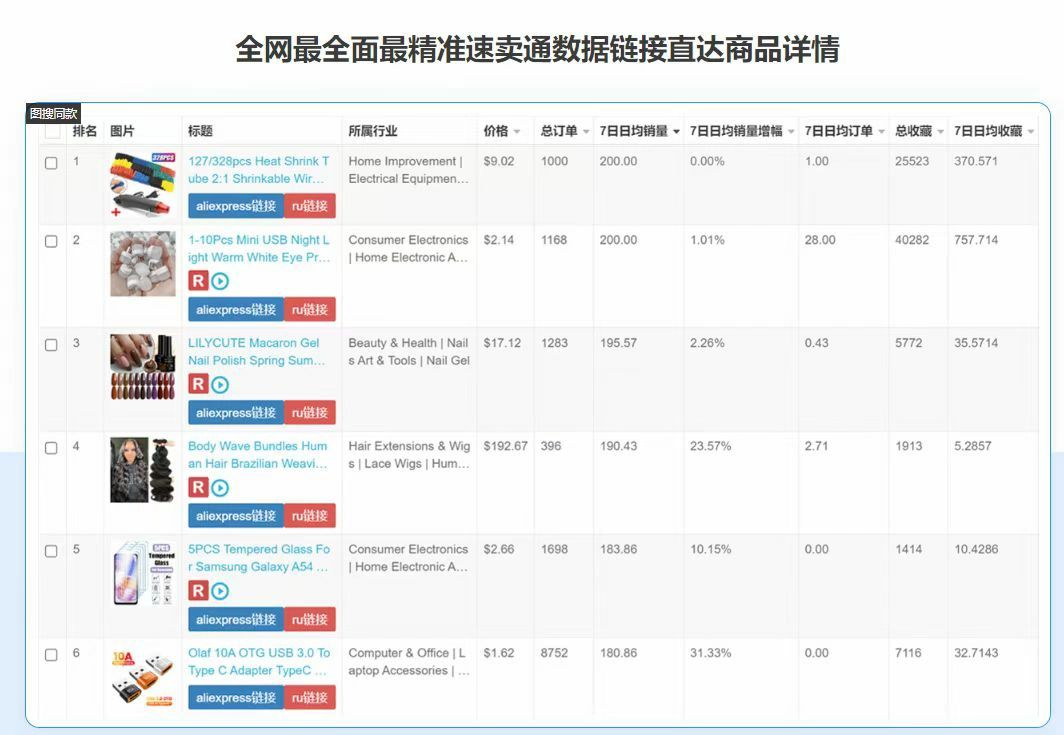Click the Hair Extensions & Wigs industry cell
Image resolution: width=1064 pixels, height=735 pixels.
408,455
